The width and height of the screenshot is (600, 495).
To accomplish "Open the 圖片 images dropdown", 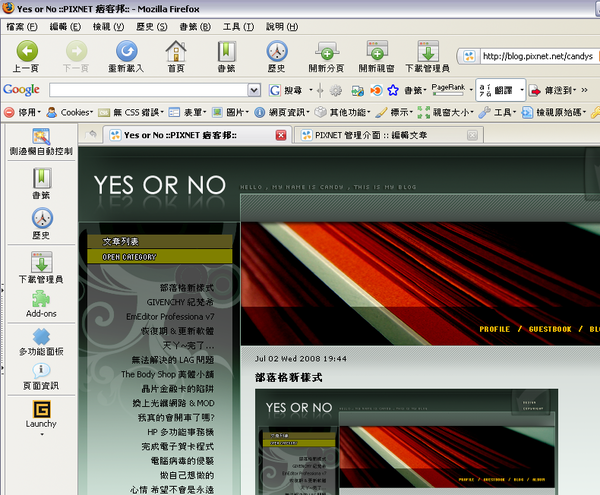I will [230, 112].
